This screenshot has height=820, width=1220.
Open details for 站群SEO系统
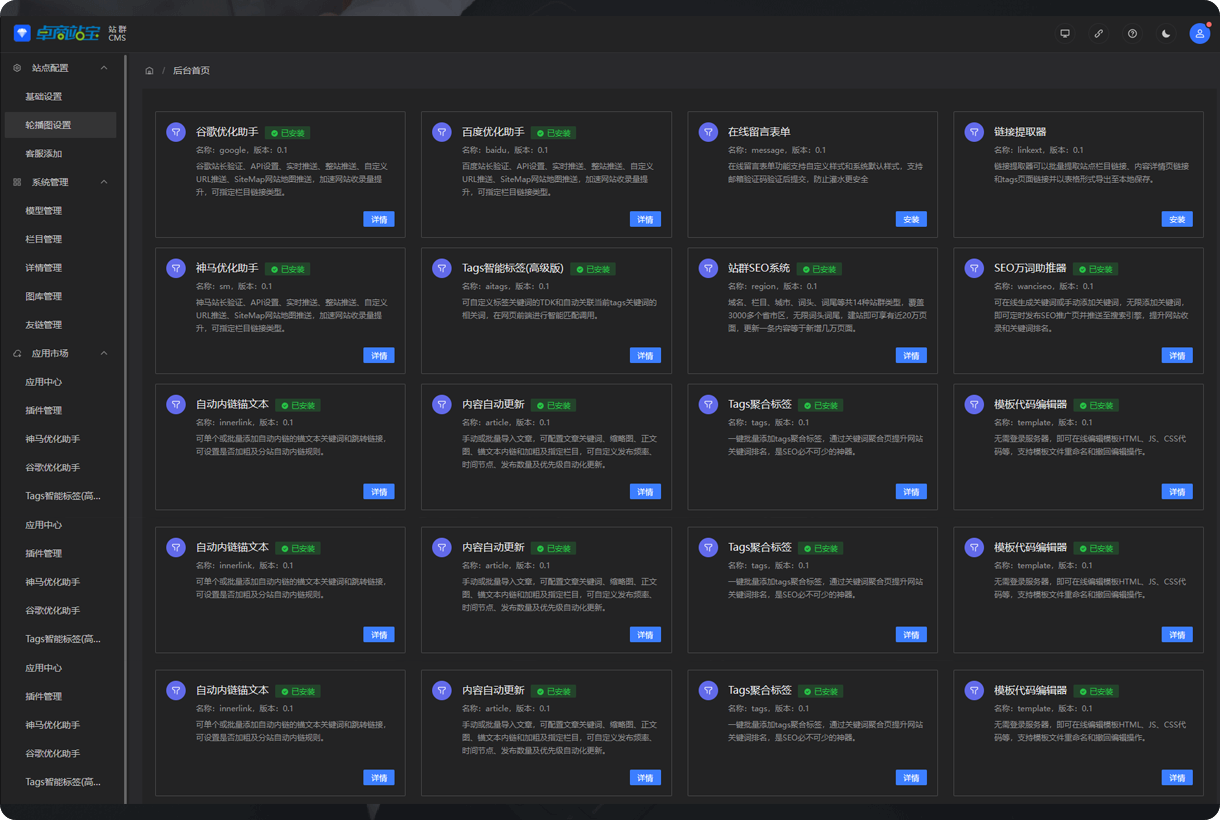click(910, 355)
